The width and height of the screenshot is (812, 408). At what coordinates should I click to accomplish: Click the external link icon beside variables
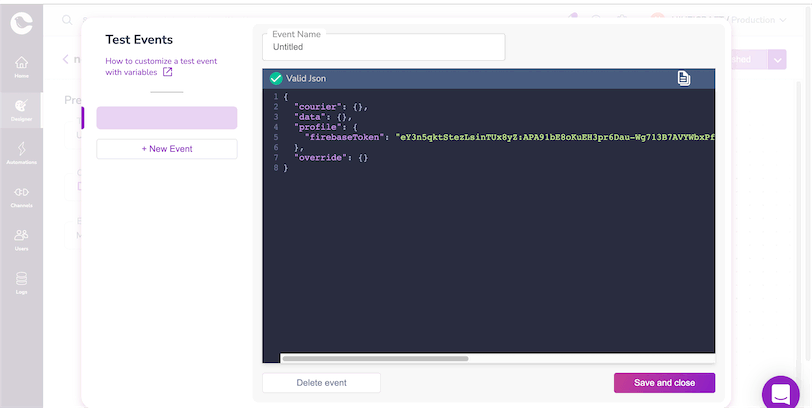168,72
